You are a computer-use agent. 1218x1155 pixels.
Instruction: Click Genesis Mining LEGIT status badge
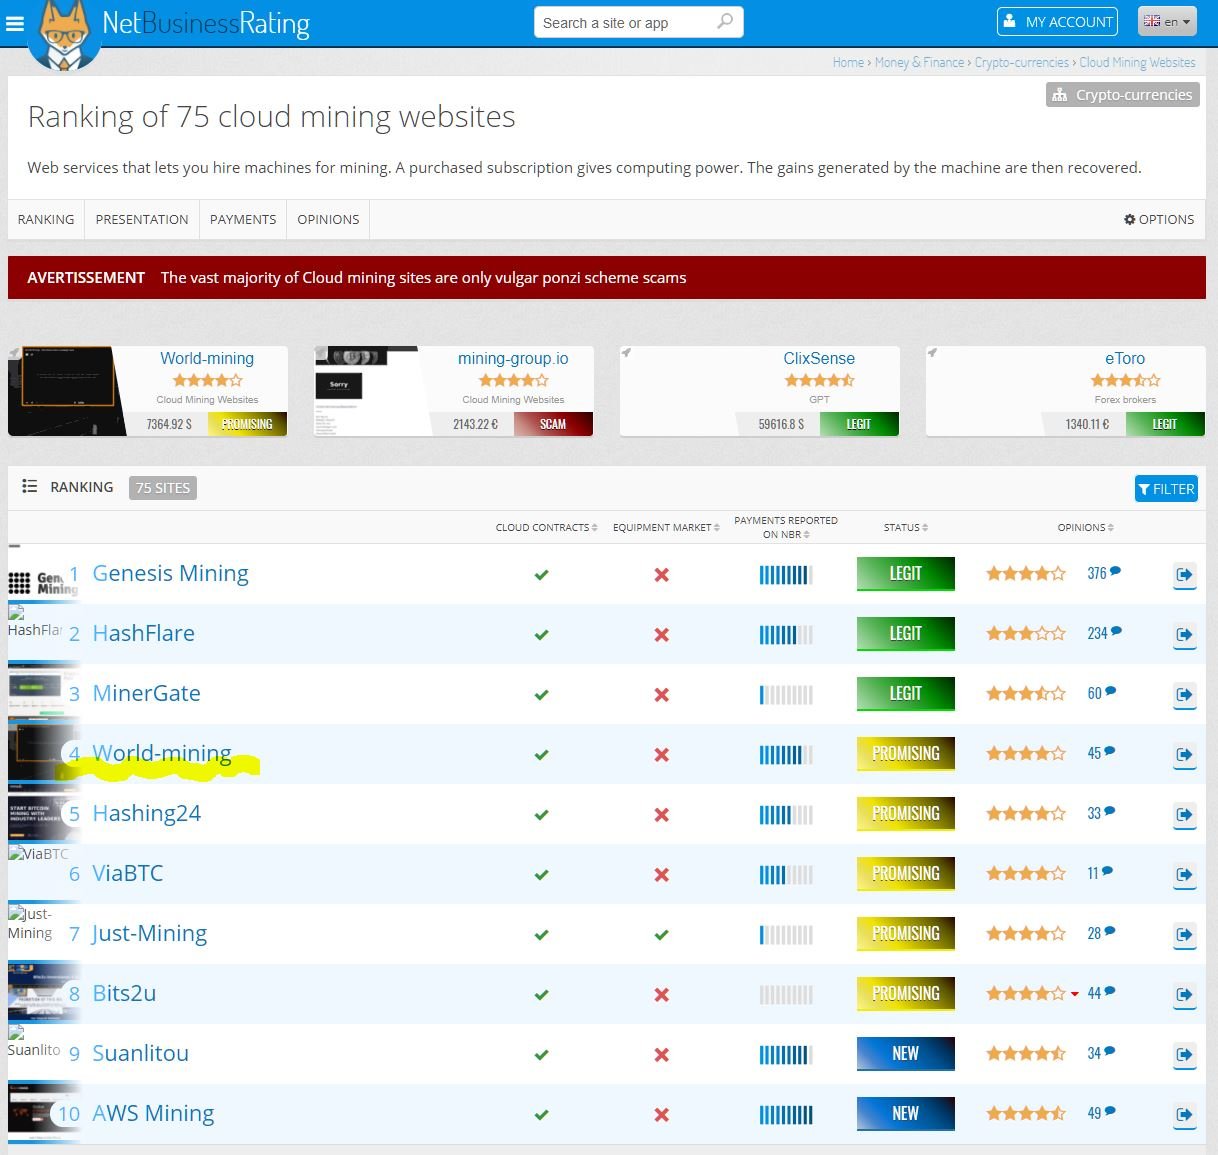point(905,574)
